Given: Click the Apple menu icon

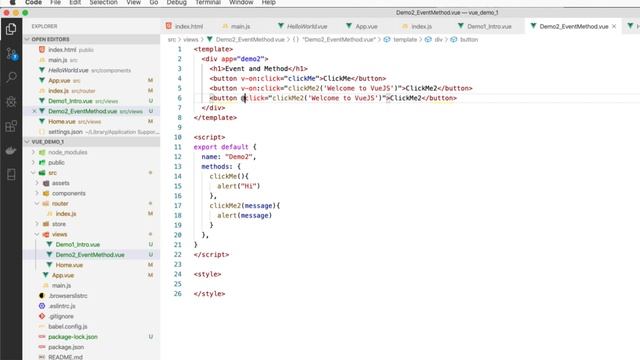Looking at the screenshot, I should (x=13, y=2).
